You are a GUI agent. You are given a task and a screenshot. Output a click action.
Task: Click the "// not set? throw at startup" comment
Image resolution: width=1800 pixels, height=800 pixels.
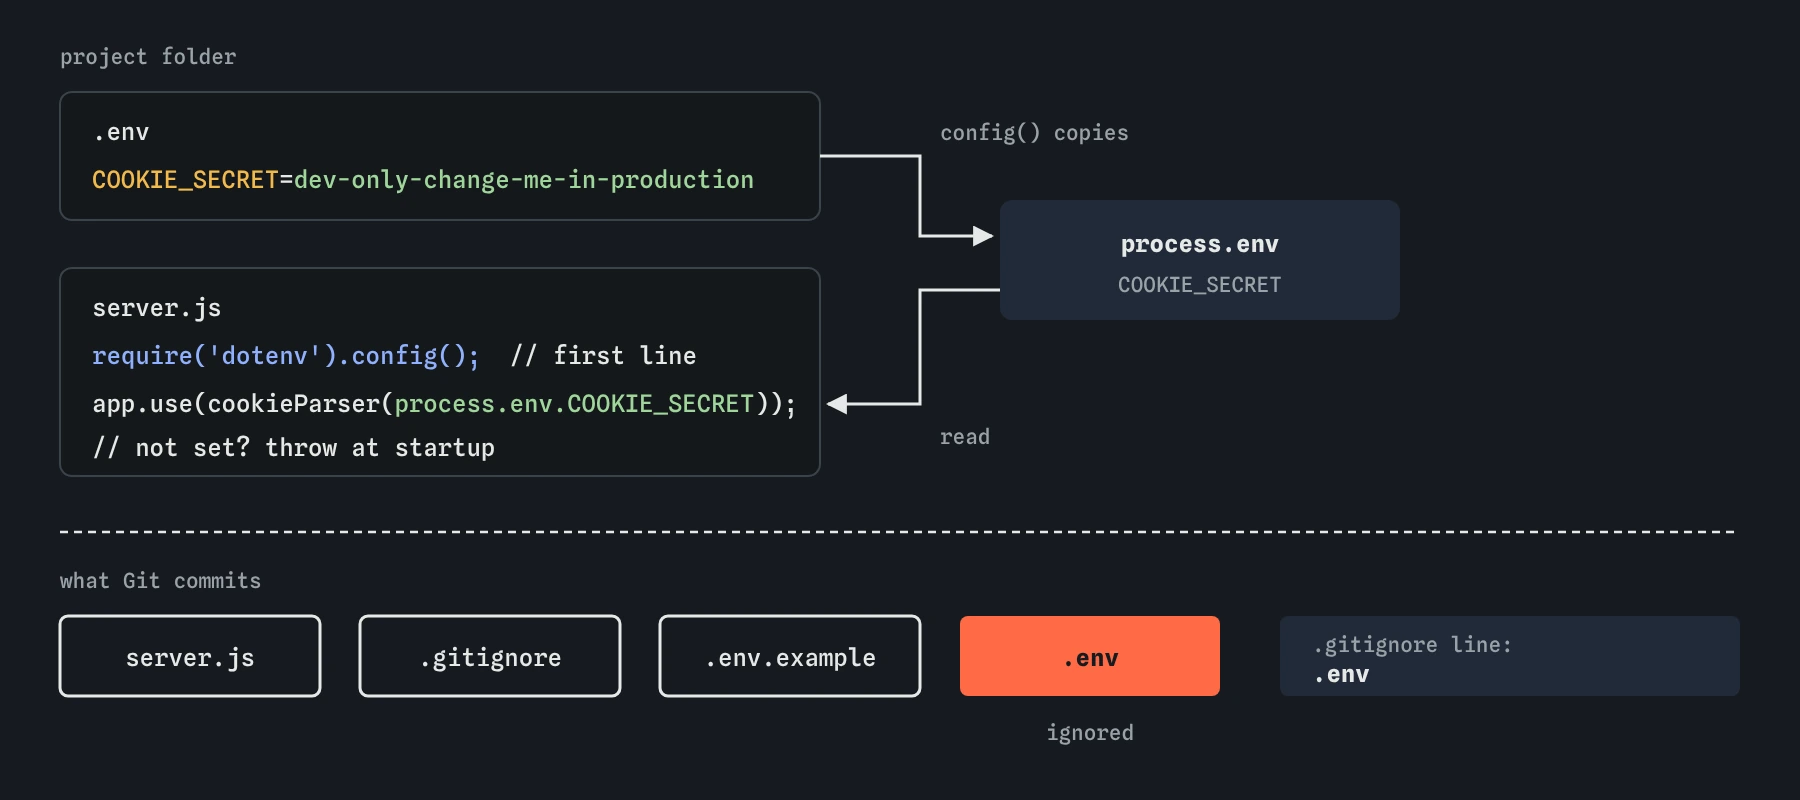[x=294, y=448]
